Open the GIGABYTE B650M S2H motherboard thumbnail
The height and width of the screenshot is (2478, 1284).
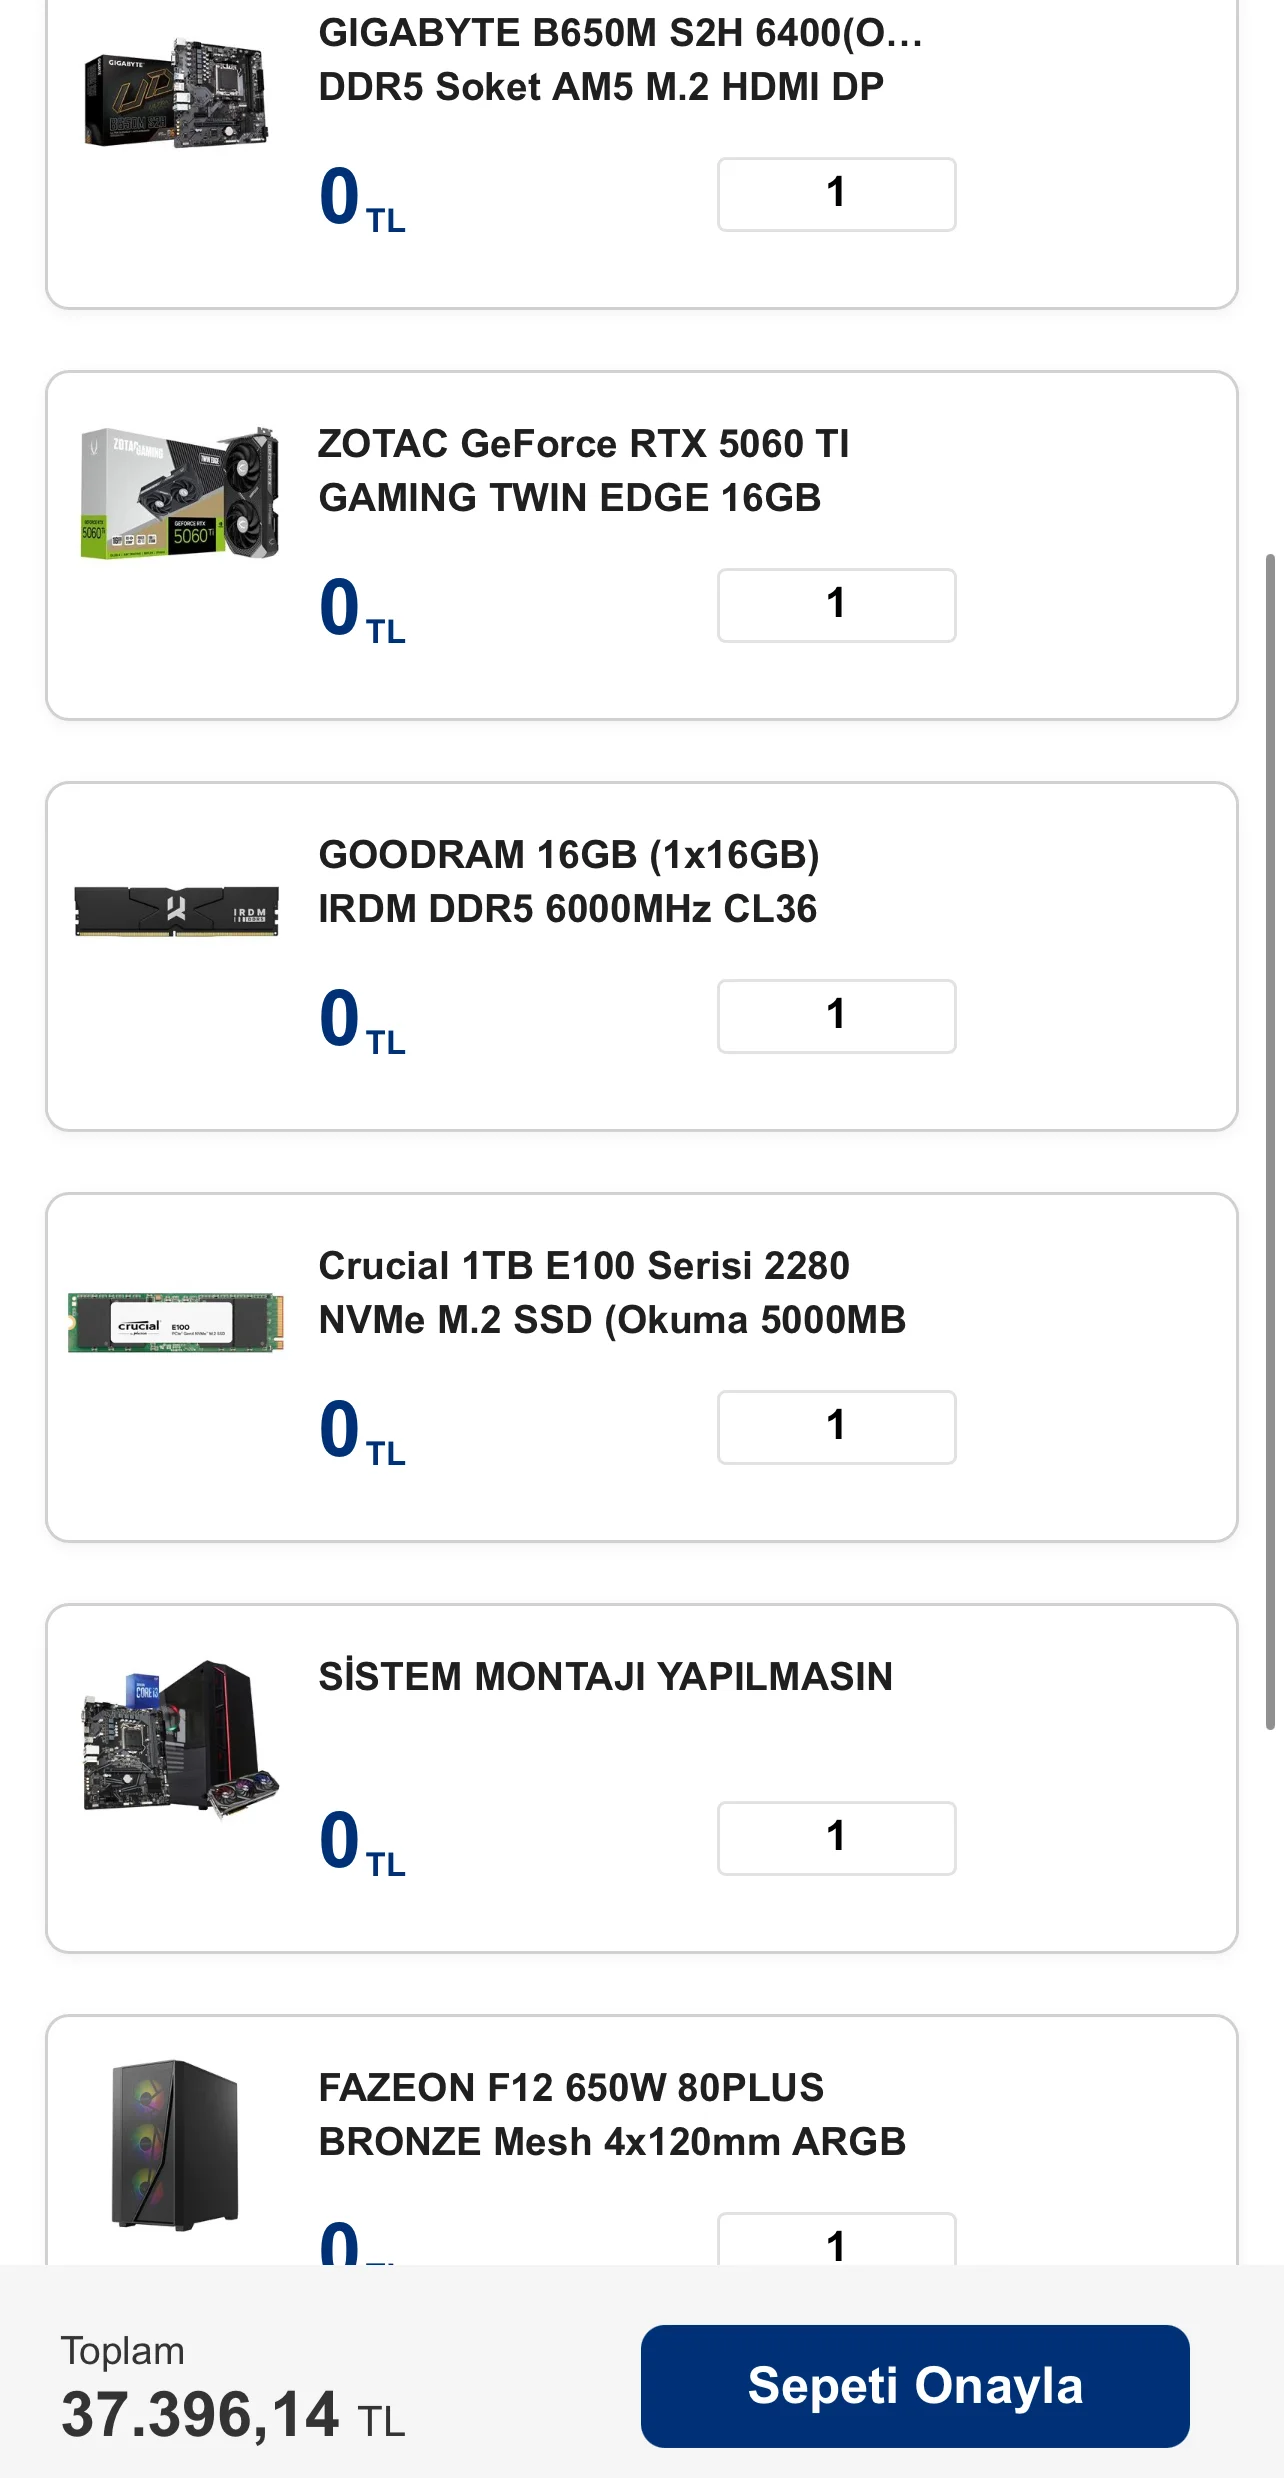(177, 95)
